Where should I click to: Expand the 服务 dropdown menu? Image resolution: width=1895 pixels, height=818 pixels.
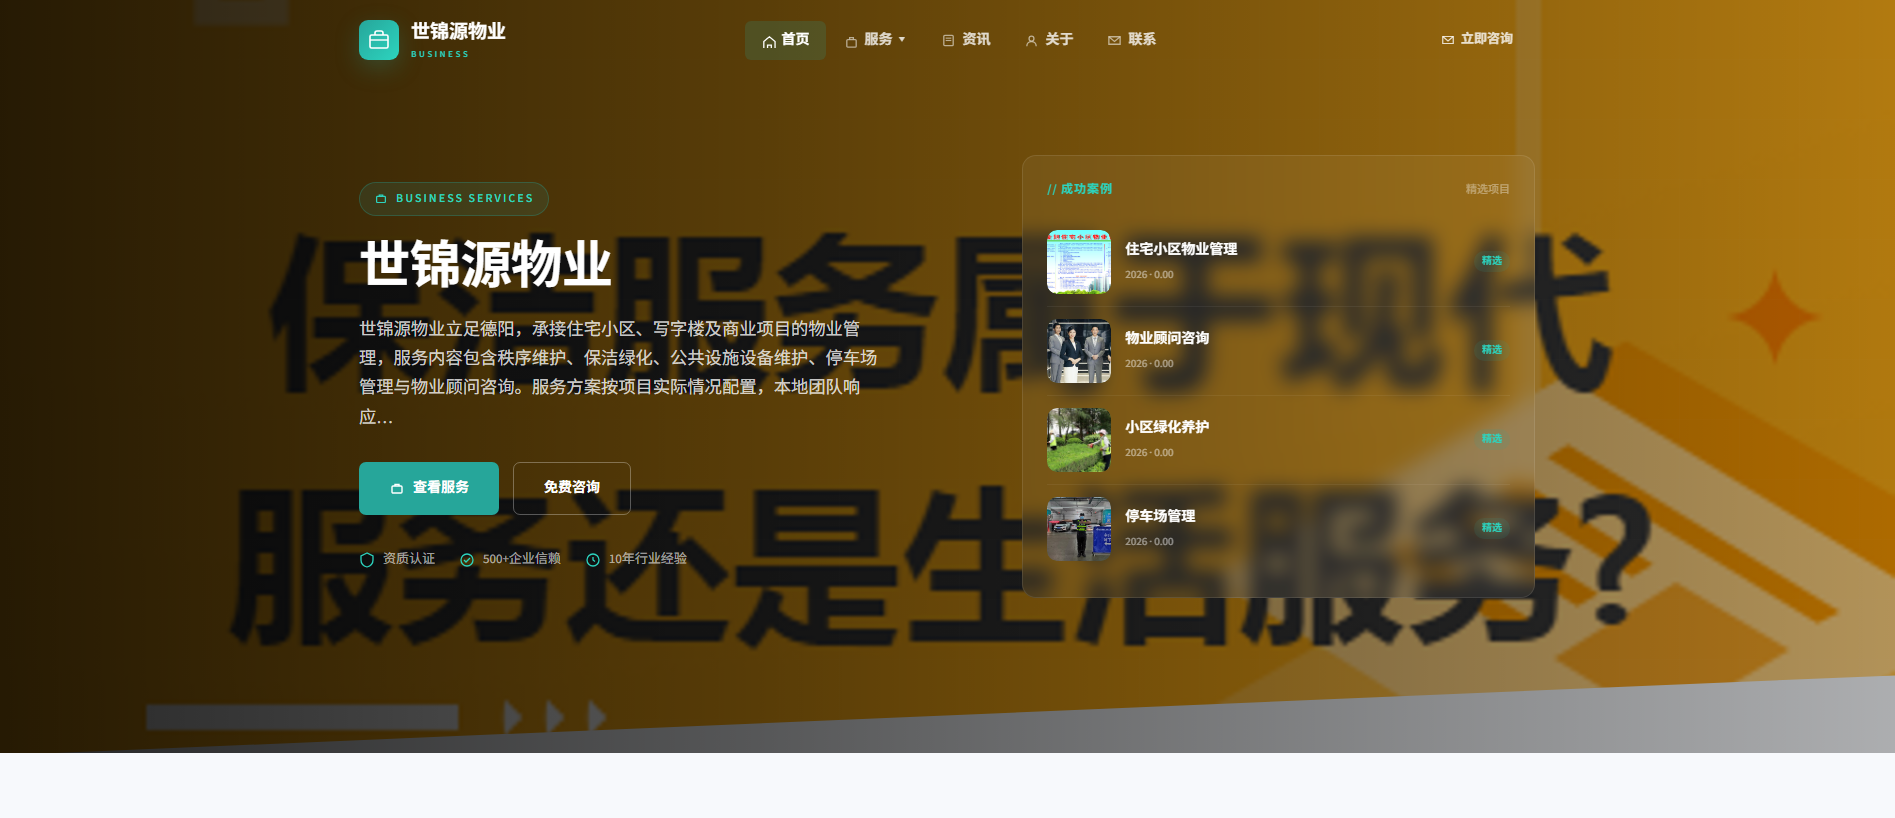click(x=876, y=40)
